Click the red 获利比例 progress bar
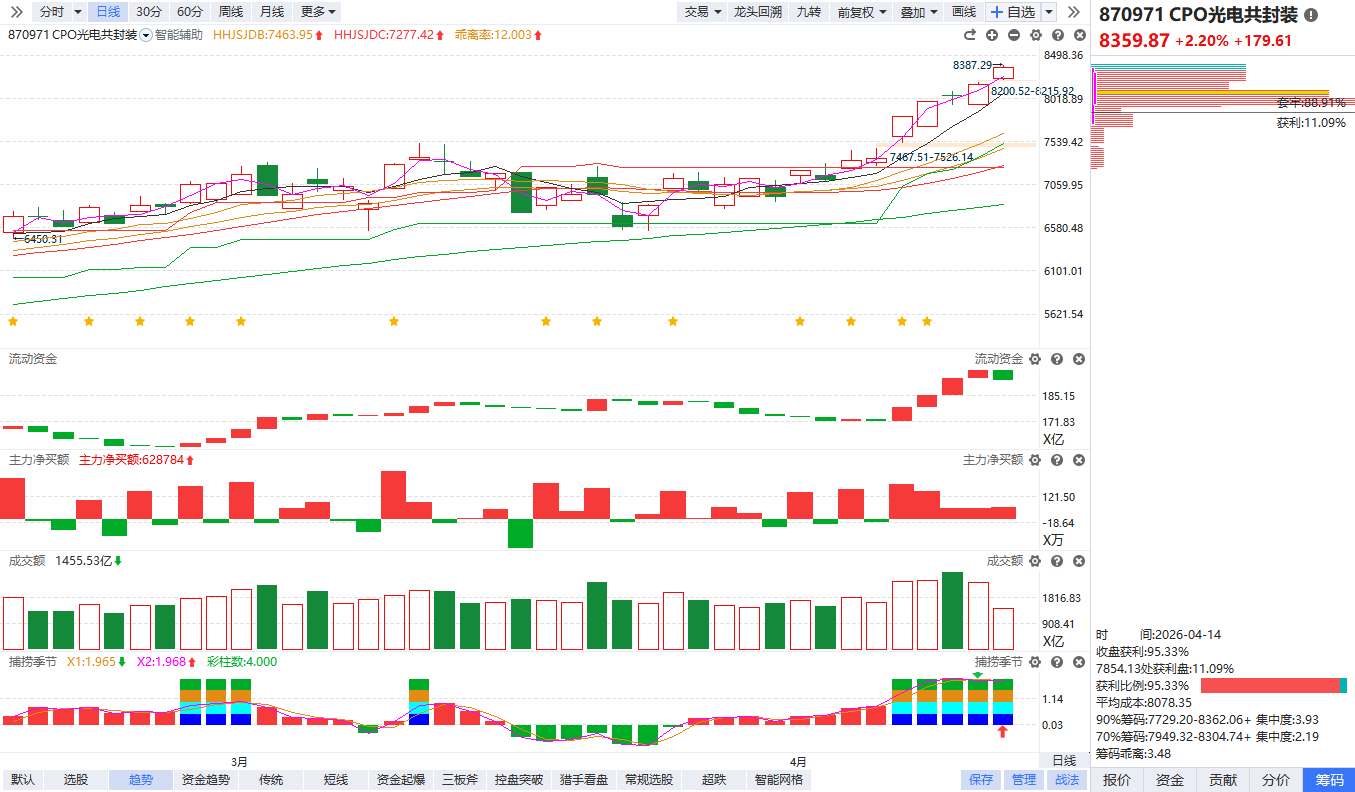This screenshot has width=1355, height=792. tap(1269, 685)
